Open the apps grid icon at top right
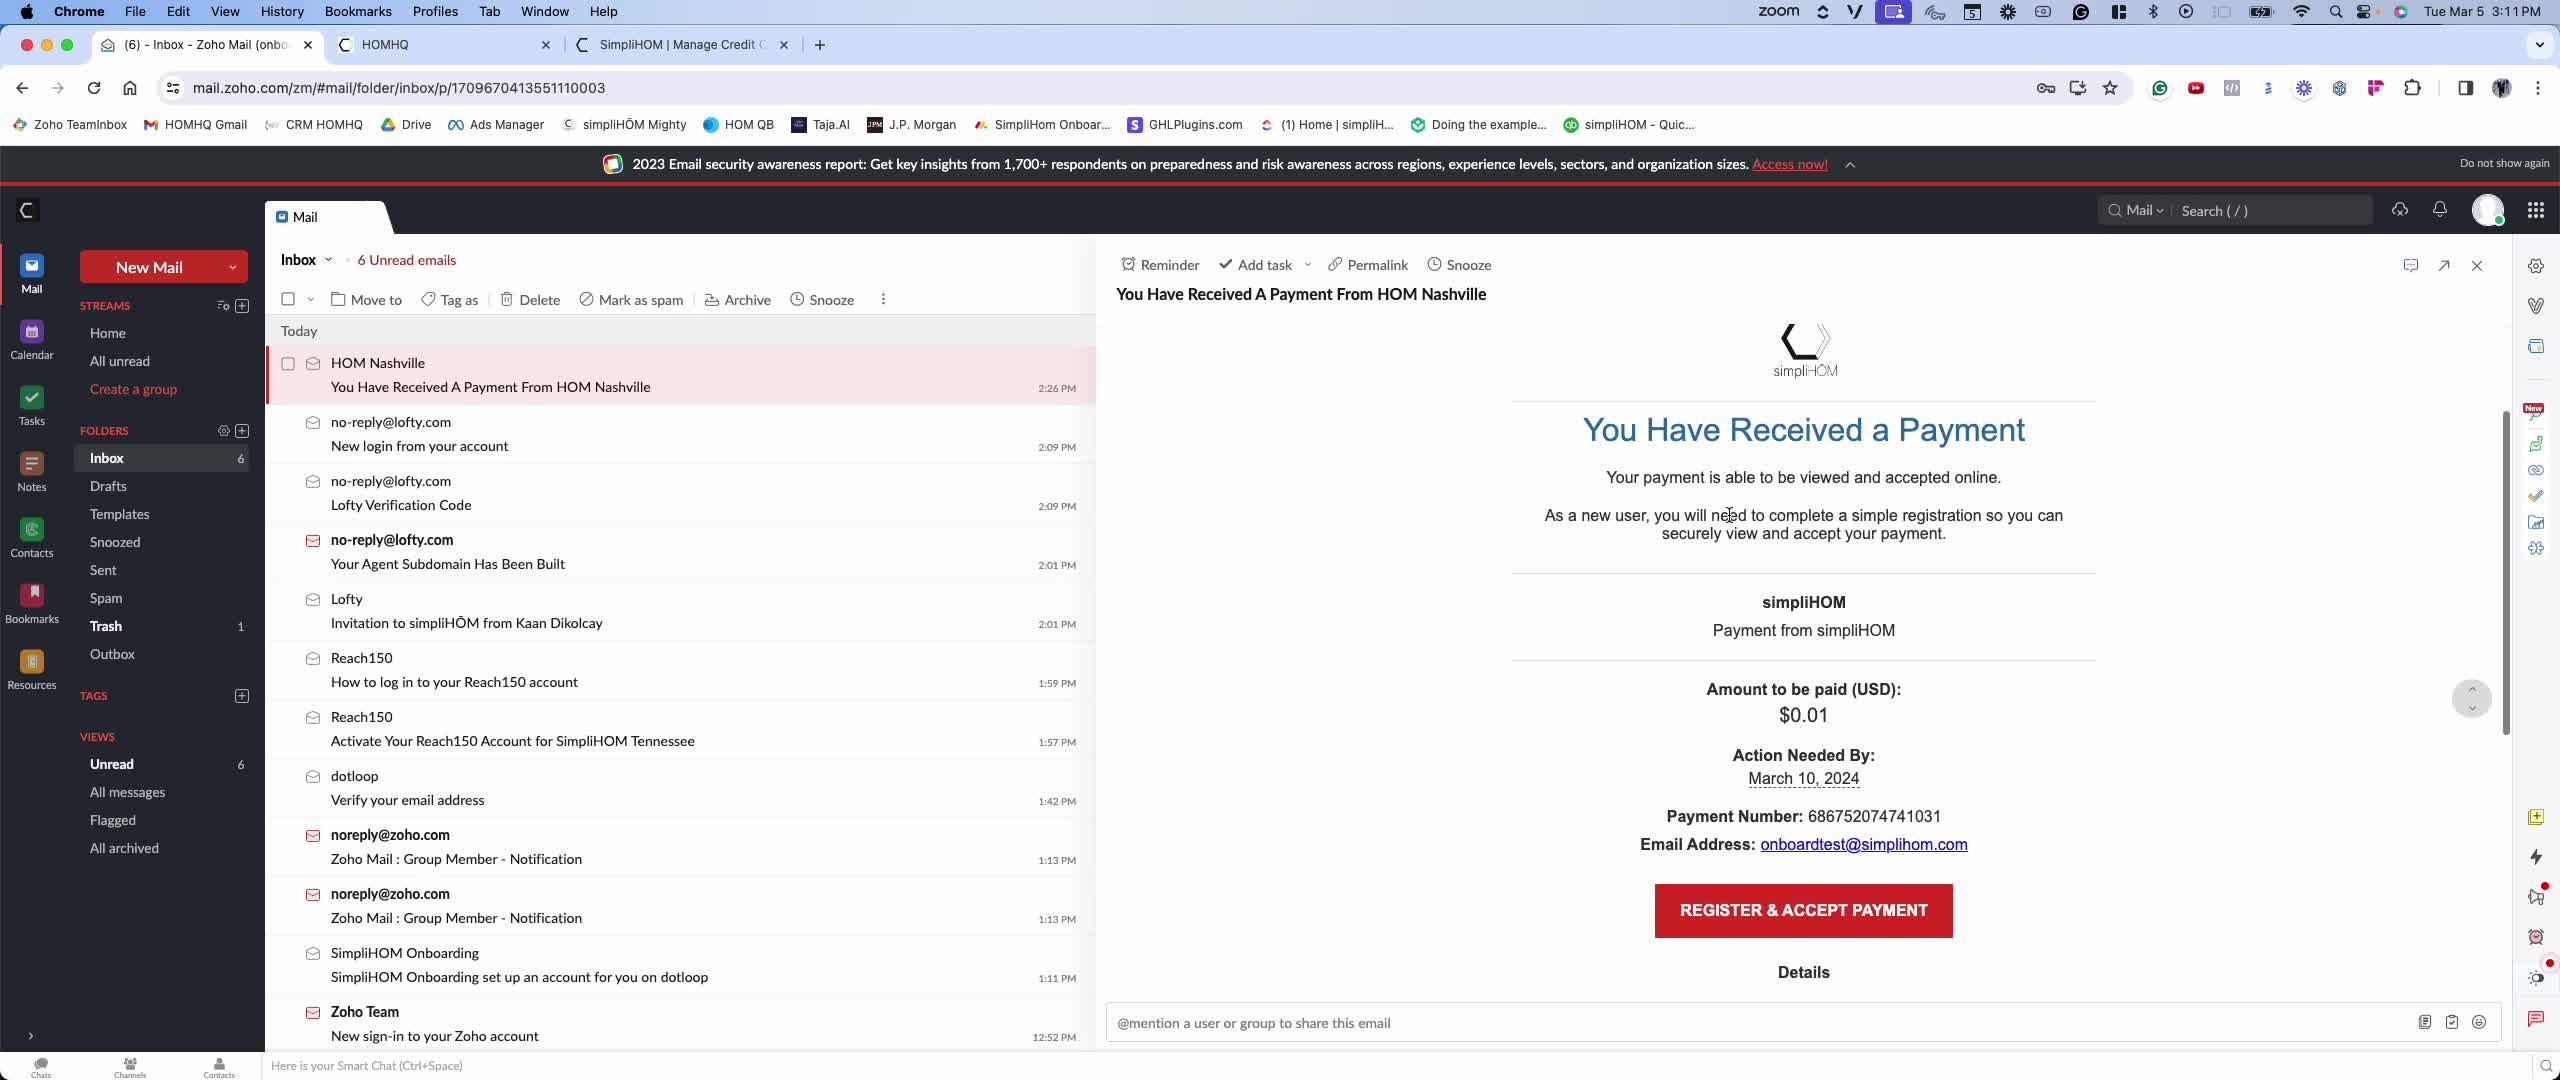 [x=2535, y=210]
